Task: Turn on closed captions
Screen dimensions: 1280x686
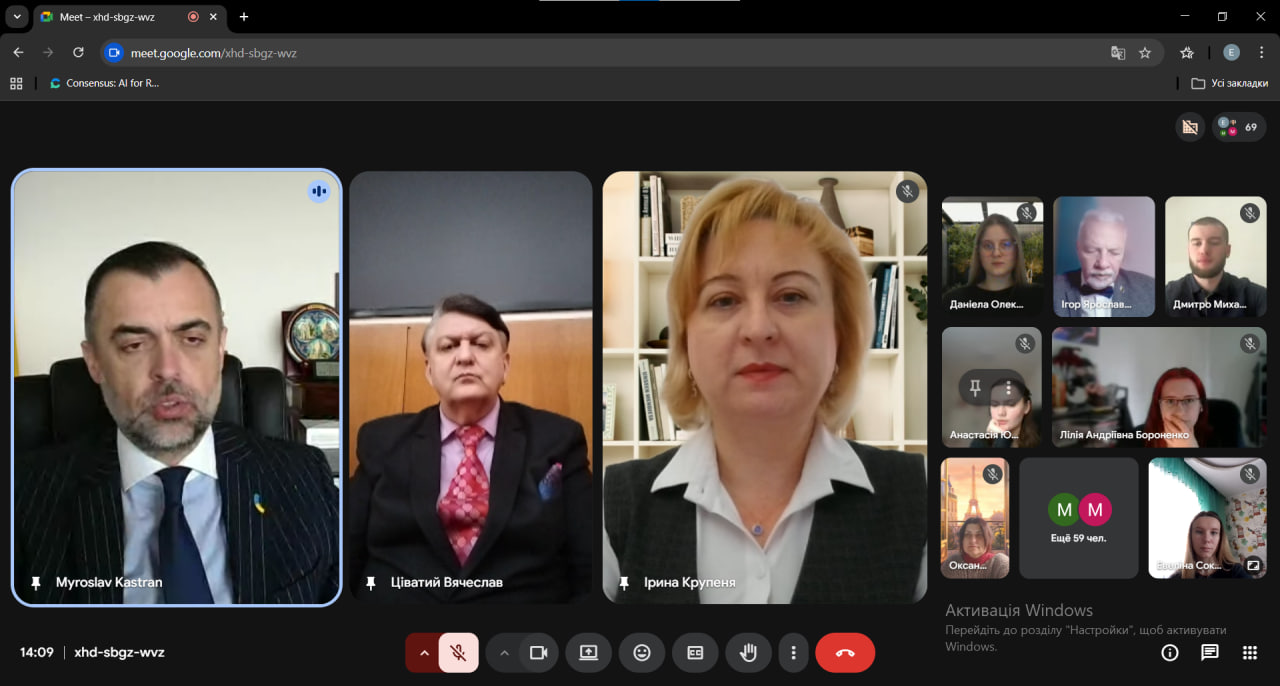Action: pos(695,653)
